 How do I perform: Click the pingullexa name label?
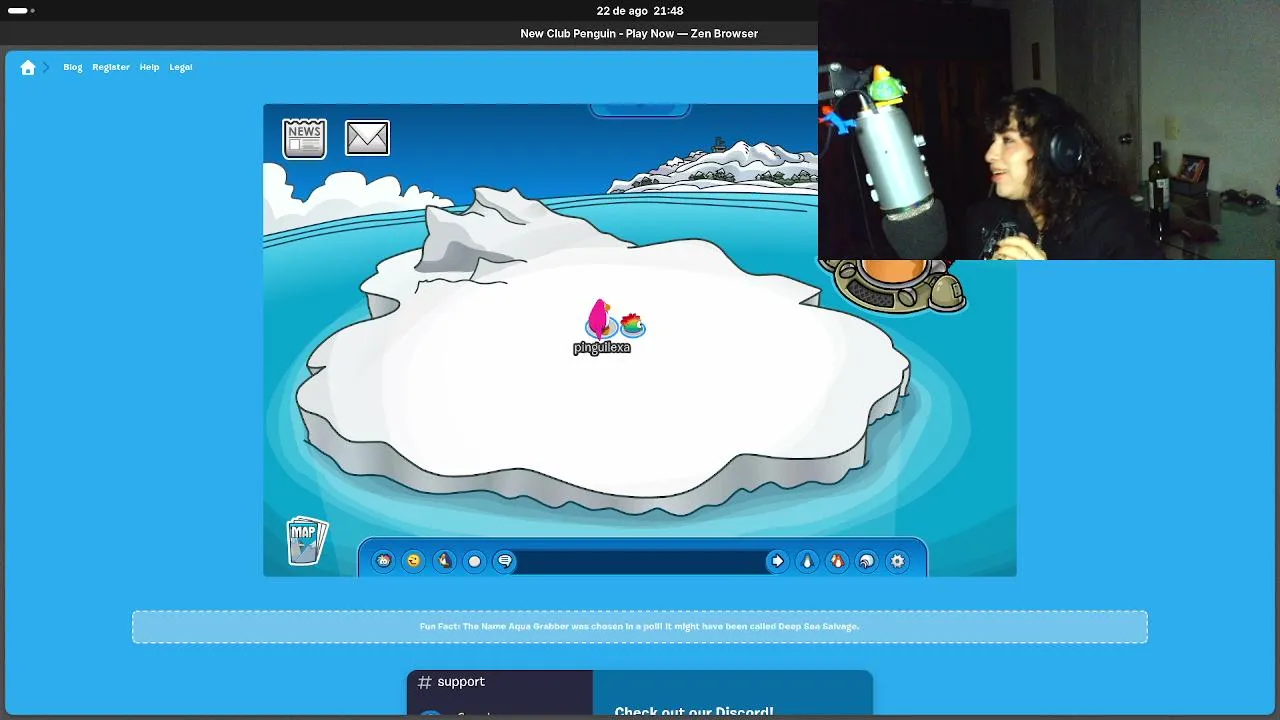pyautogui.click(x=602, y=348)
